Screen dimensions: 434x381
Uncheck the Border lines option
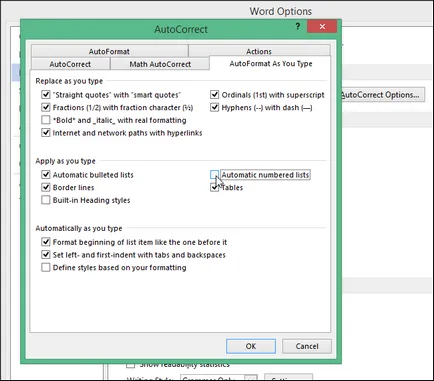[46, 187]
